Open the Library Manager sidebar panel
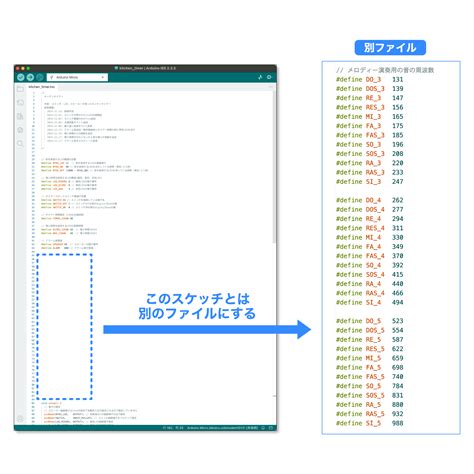Screen dimensions: 474x474 tap(20, 116)
